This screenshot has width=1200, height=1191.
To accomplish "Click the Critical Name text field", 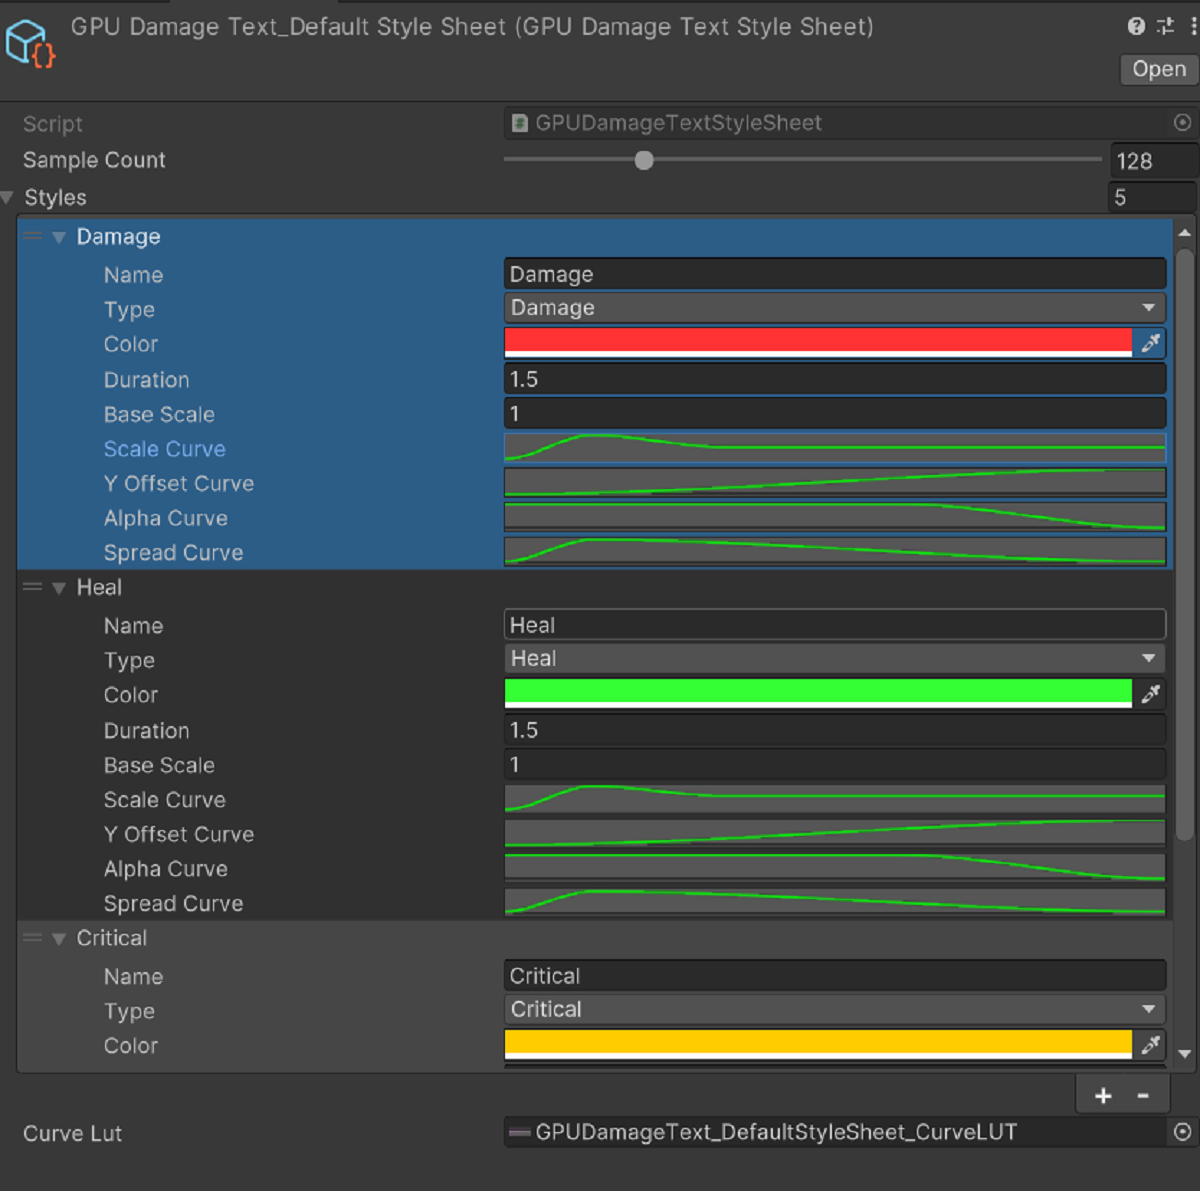I will 835,976.
